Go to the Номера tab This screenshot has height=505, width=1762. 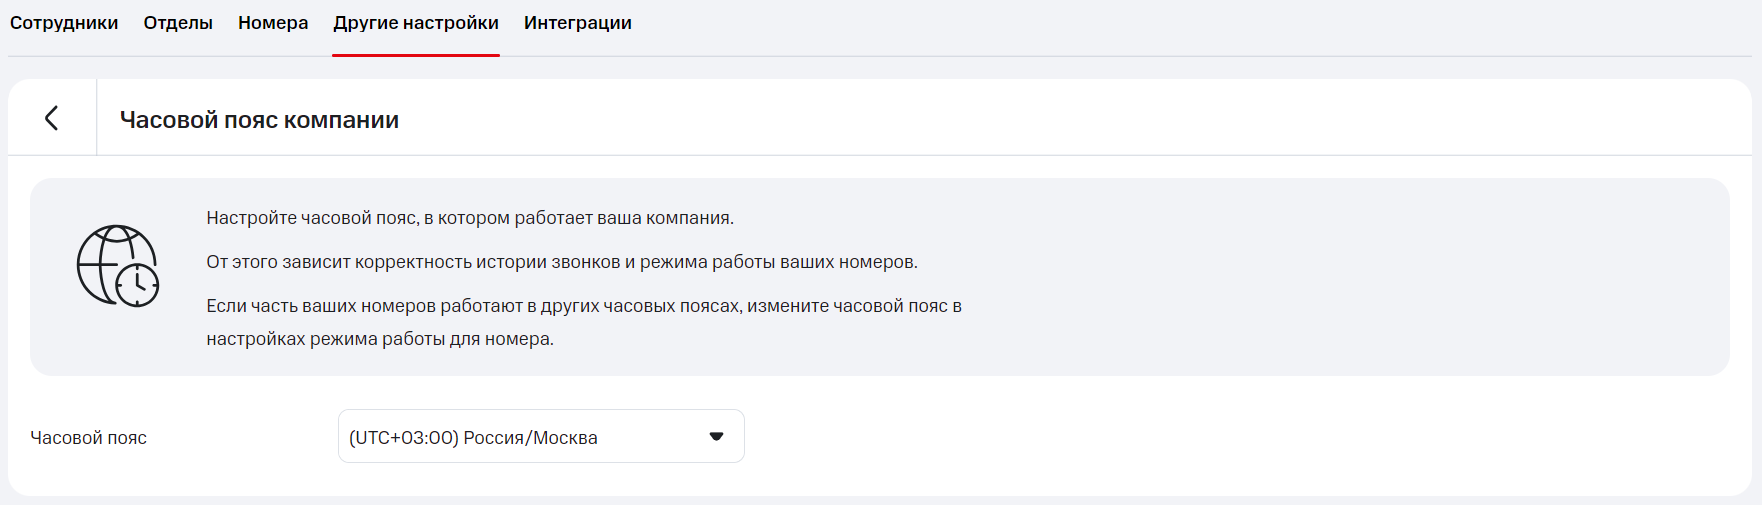coord(273,23)
